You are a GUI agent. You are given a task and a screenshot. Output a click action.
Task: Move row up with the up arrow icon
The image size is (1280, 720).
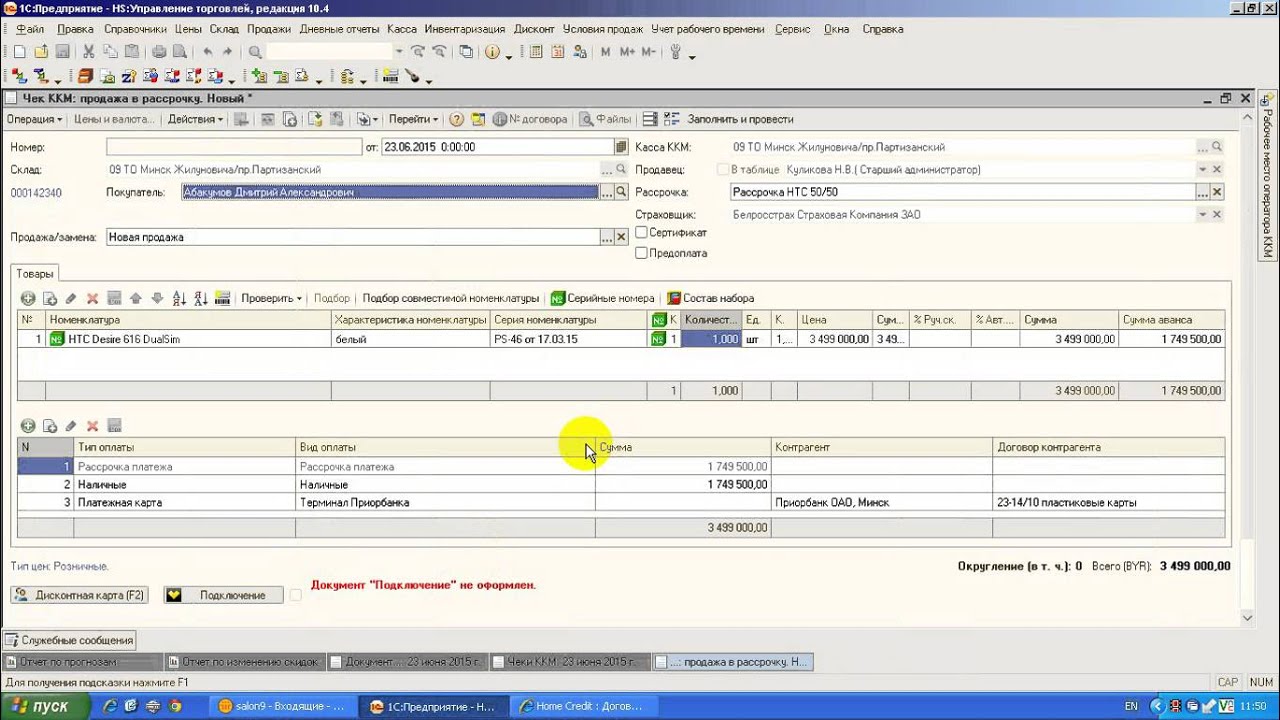pyautogui.click(x=136, y=298)
